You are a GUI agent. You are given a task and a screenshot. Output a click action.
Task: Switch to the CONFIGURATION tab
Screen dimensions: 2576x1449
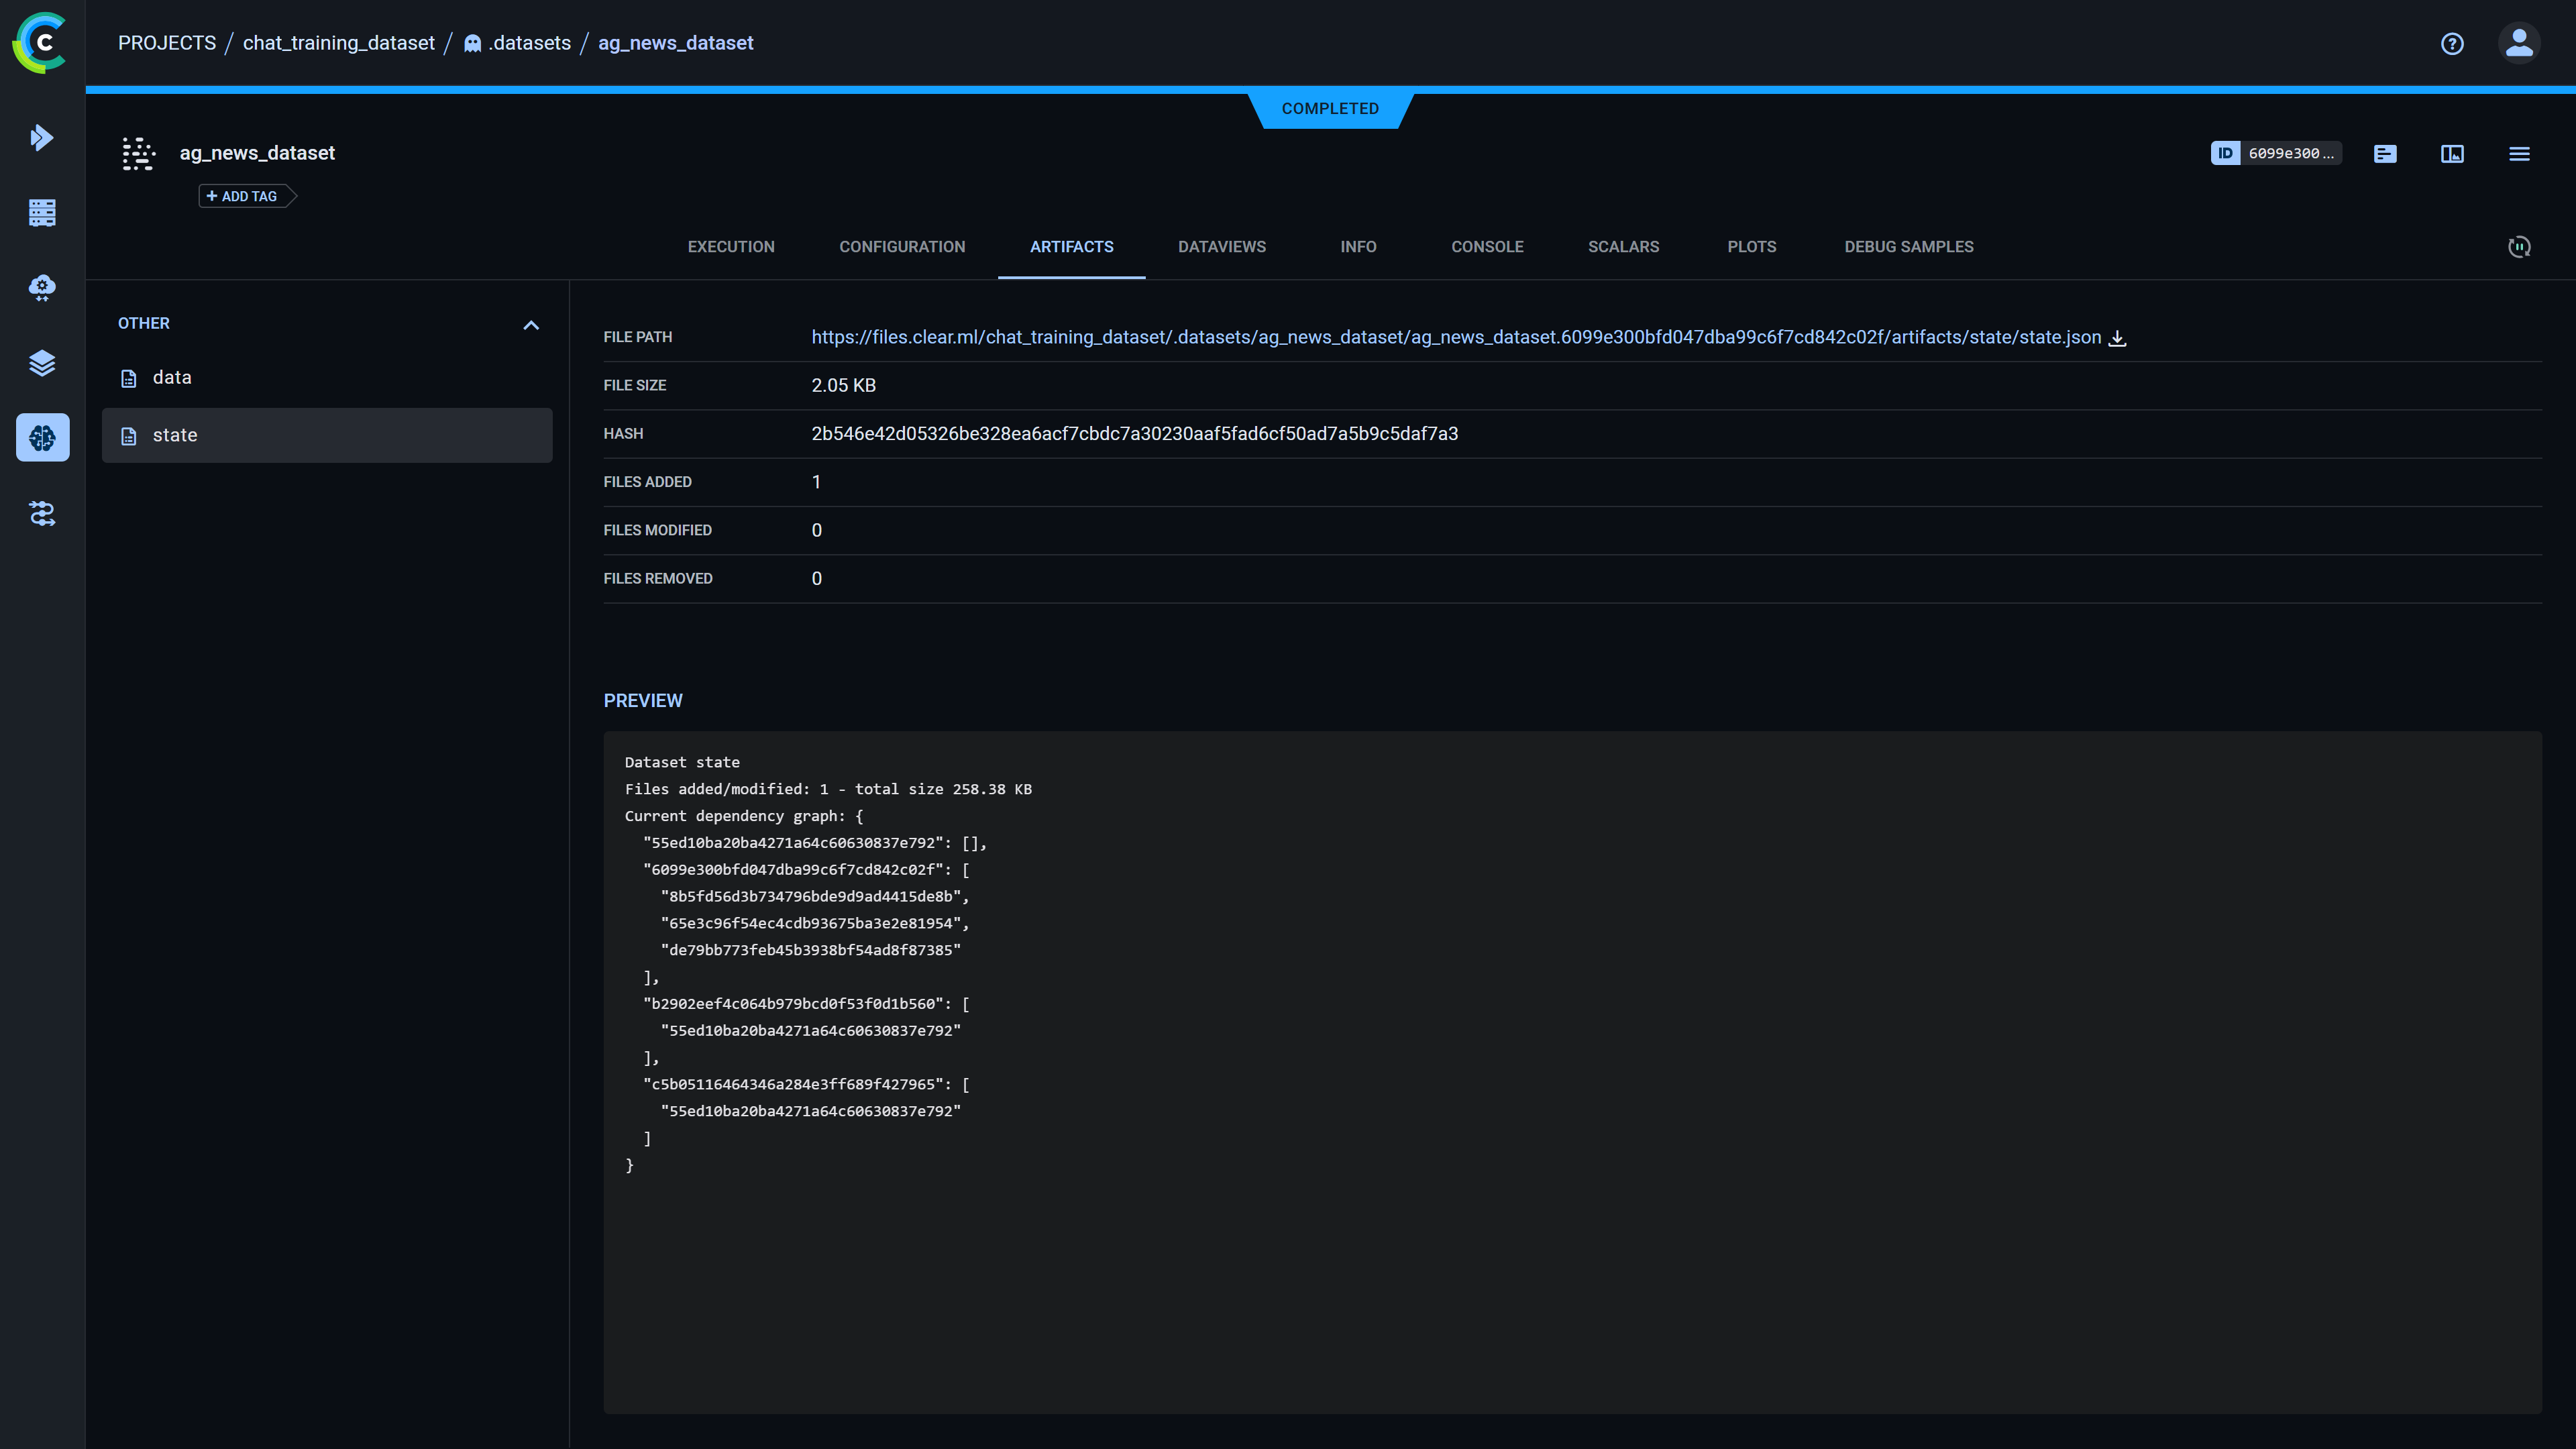click(x=901, y=247)
